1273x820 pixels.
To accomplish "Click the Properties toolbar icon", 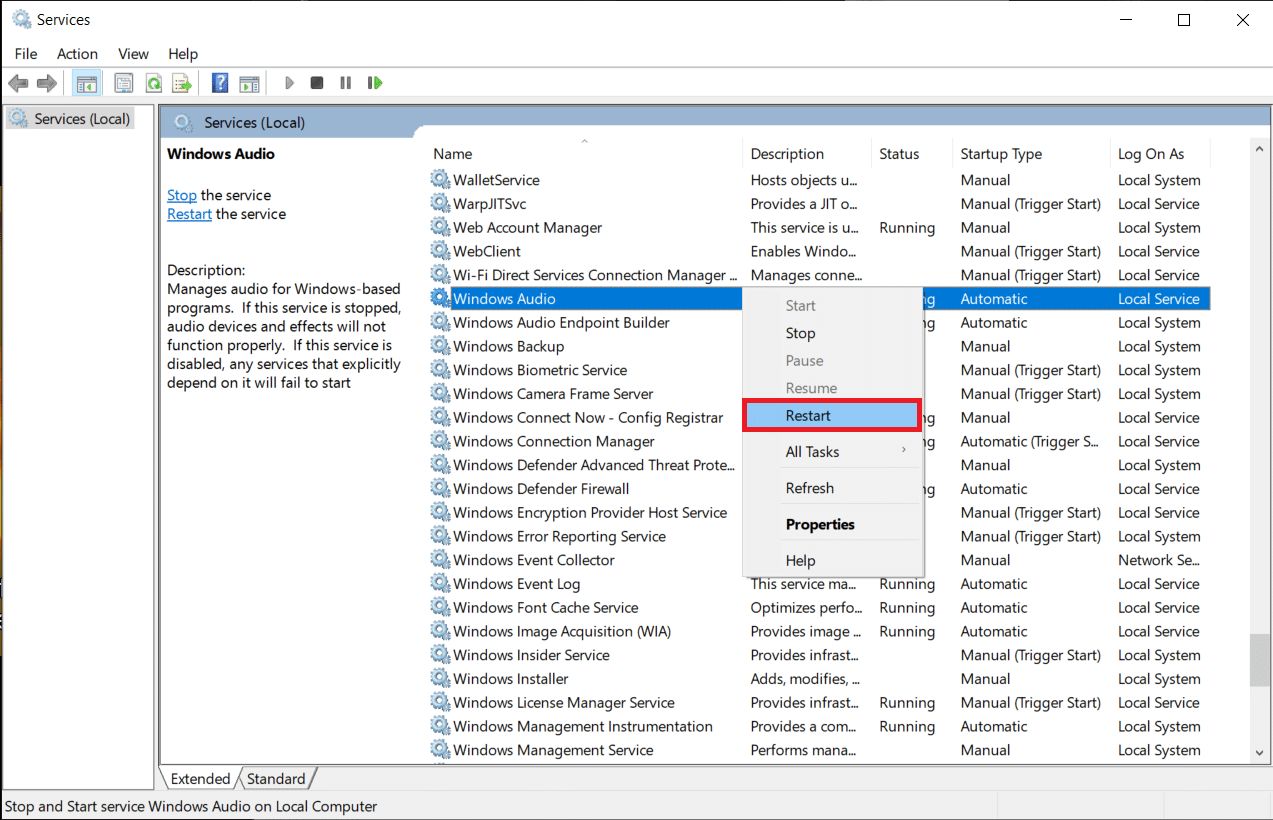I will [x=124, y=83].
